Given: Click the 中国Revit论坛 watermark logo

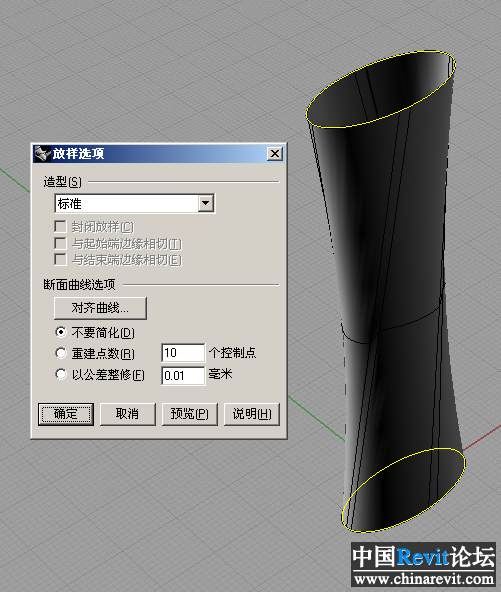Looking at the screenshot, I should 423,564.
